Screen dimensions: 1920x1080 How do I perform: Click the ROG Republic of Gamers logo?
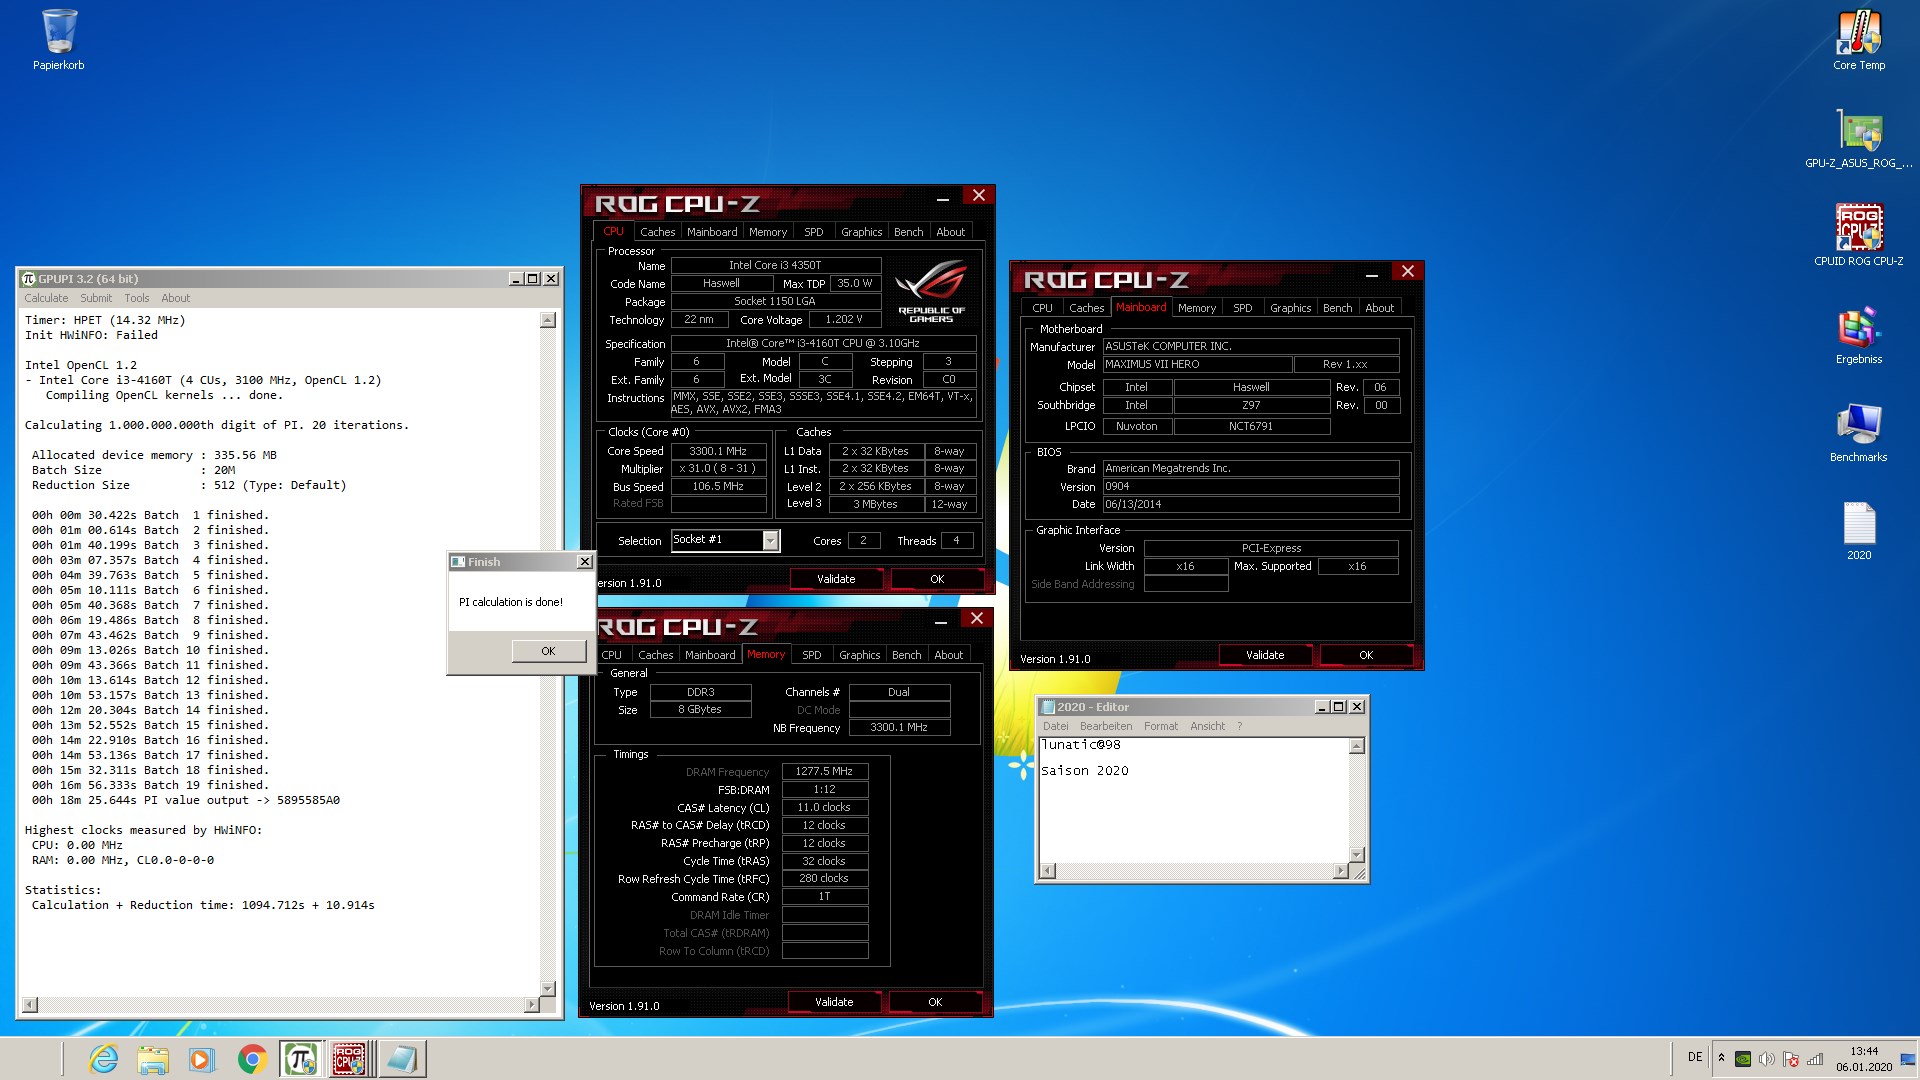(931, 290)
